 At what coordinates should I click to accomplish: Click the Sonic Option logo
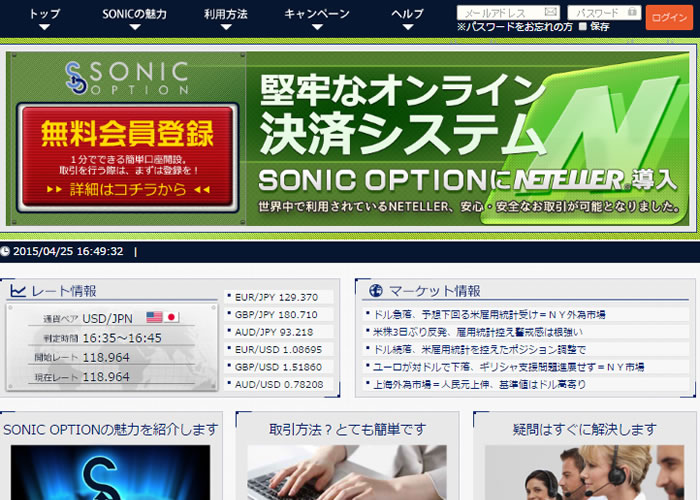[127, 78]
